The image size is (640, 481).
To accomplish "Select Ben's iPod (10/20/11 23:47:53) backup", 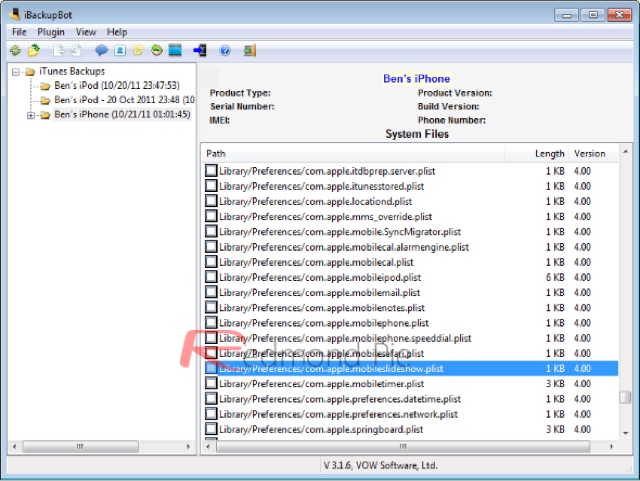I will point(117,85).
